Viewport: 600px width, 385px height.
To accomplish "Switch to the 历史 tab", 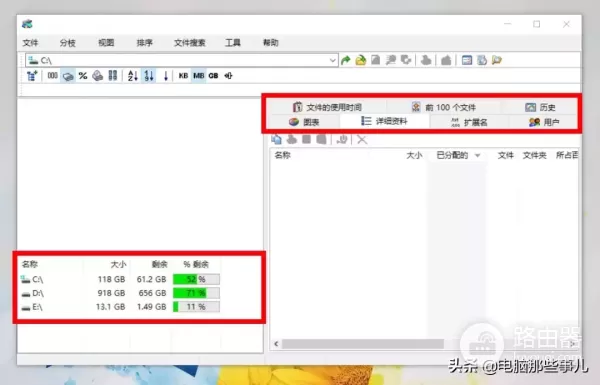I will click(x=540, y=107).
